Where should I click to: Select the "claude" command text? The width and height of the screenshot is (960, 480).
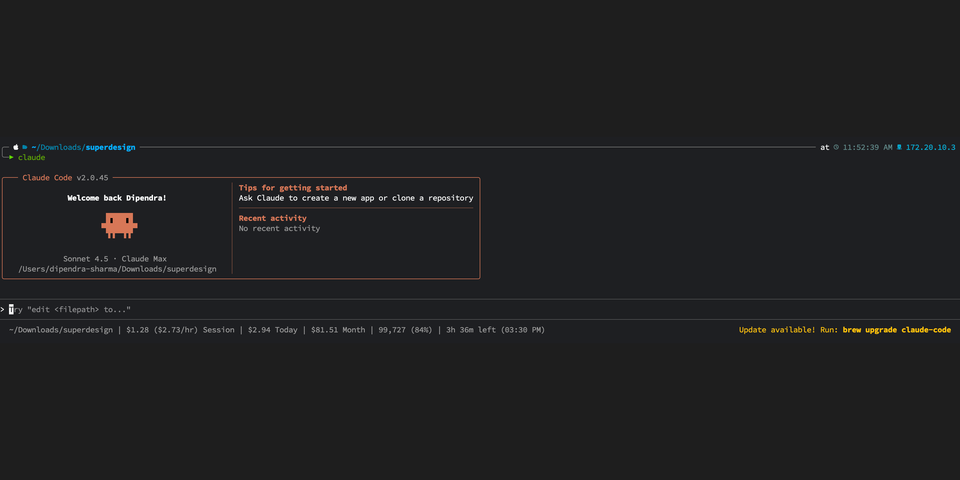pyautogui.click(x=31, y=157)
